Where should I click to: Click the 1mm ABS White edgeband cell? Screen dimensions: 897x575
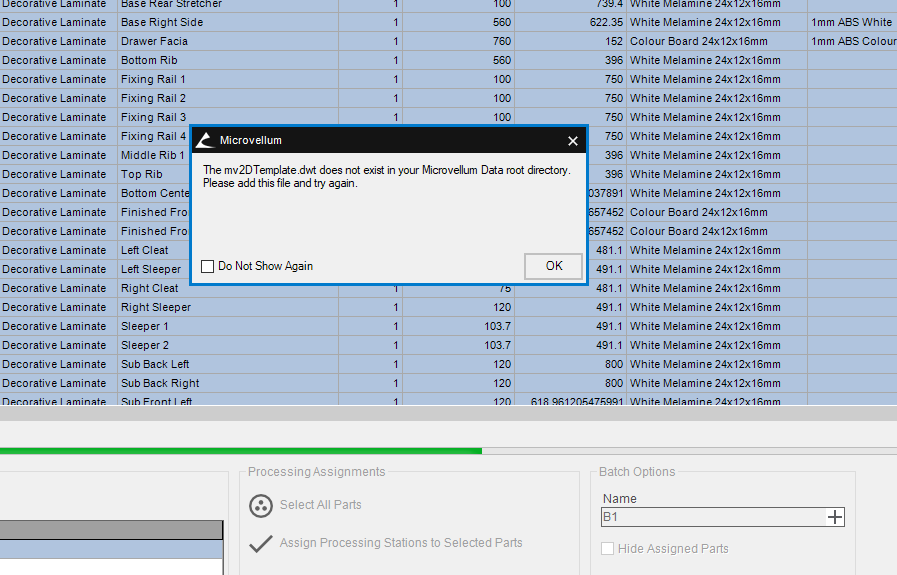click(x=852, y=22)
